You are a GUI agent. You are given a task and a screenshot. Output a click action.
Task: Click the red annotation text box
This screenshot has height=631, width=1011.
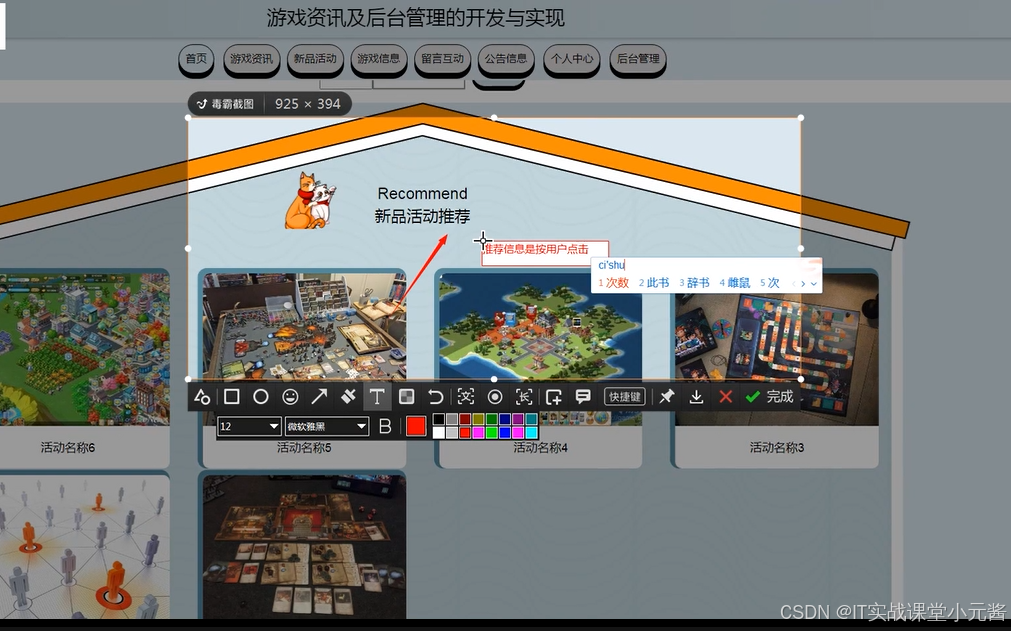545,253
